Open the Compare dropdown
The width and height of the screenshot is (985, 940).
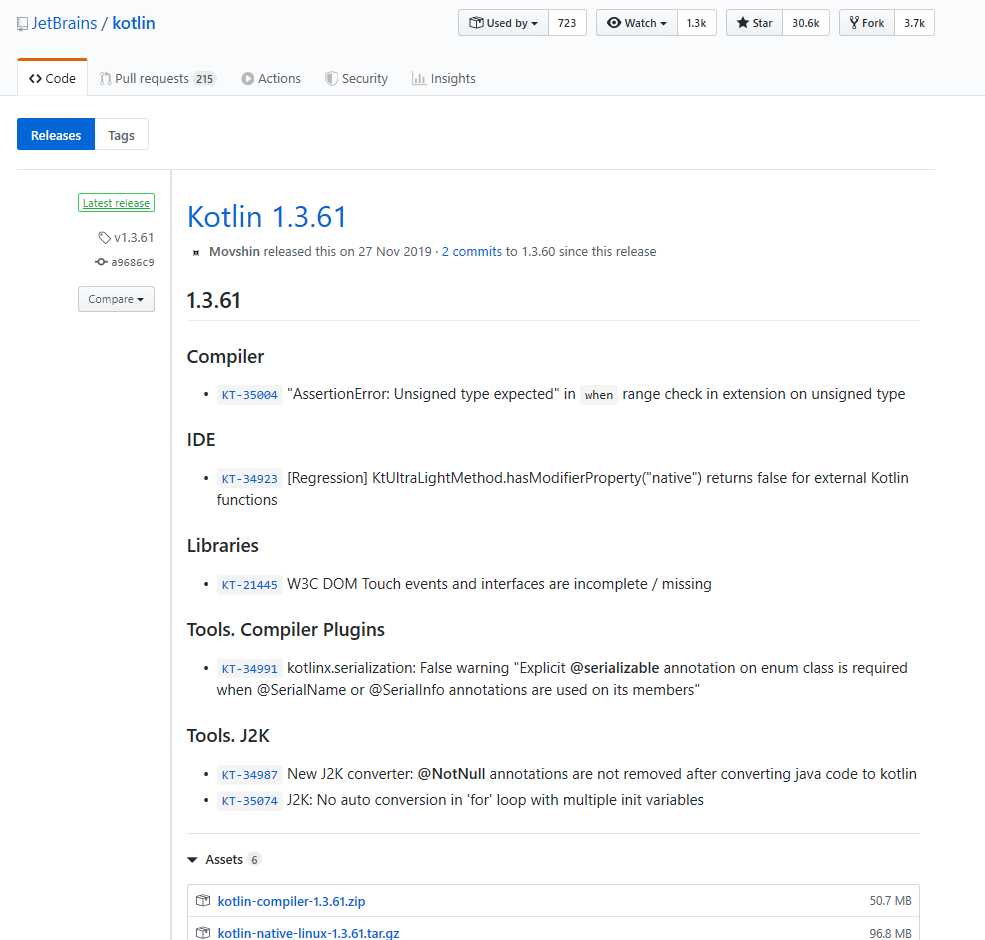tap(116, 299)
